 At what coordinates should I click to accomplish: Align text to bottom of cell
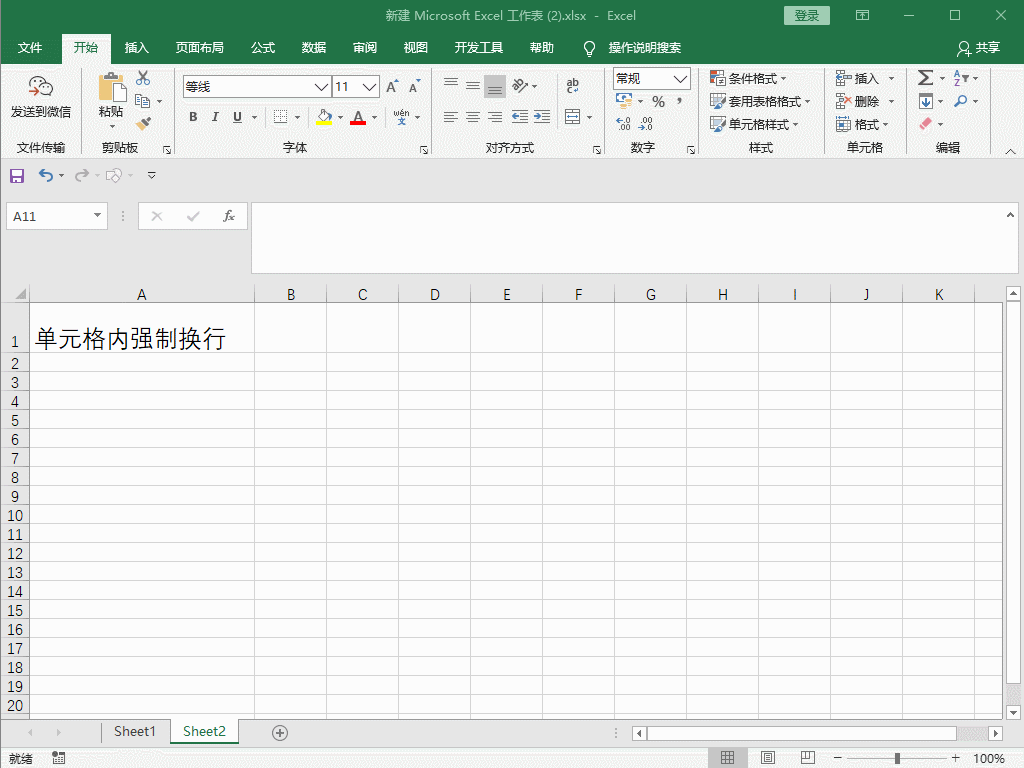495,86
